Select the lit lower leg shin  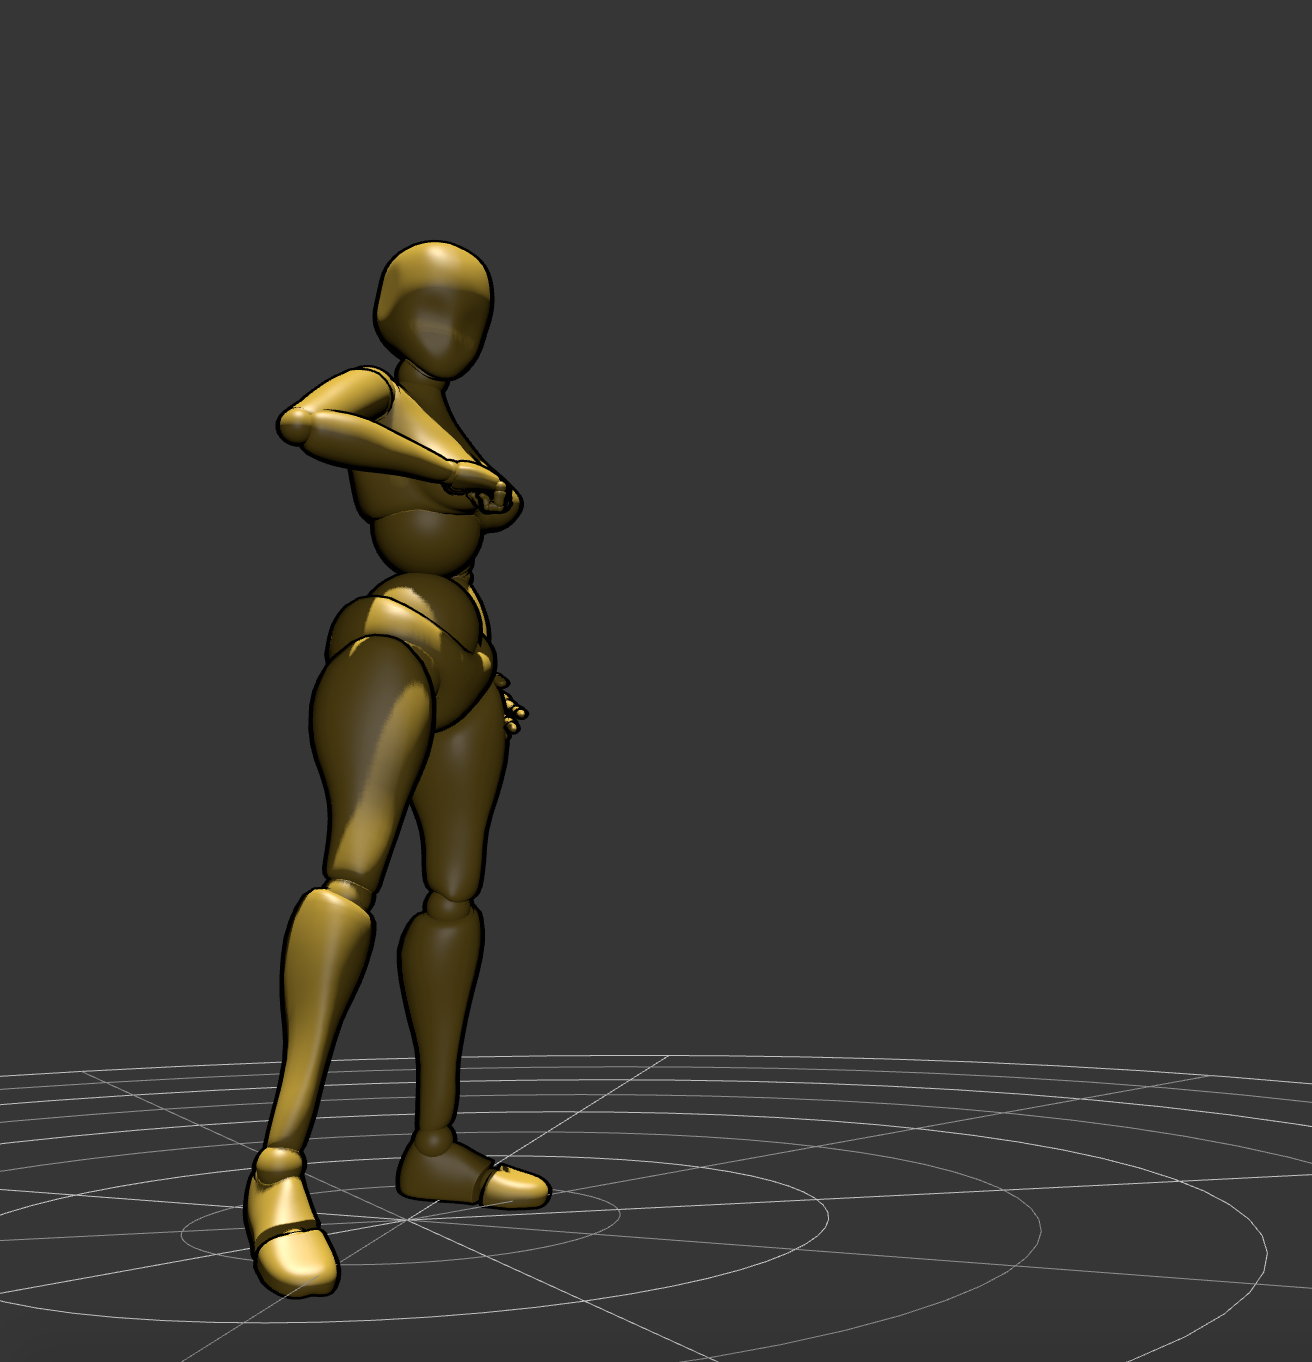click(322, 1020)
